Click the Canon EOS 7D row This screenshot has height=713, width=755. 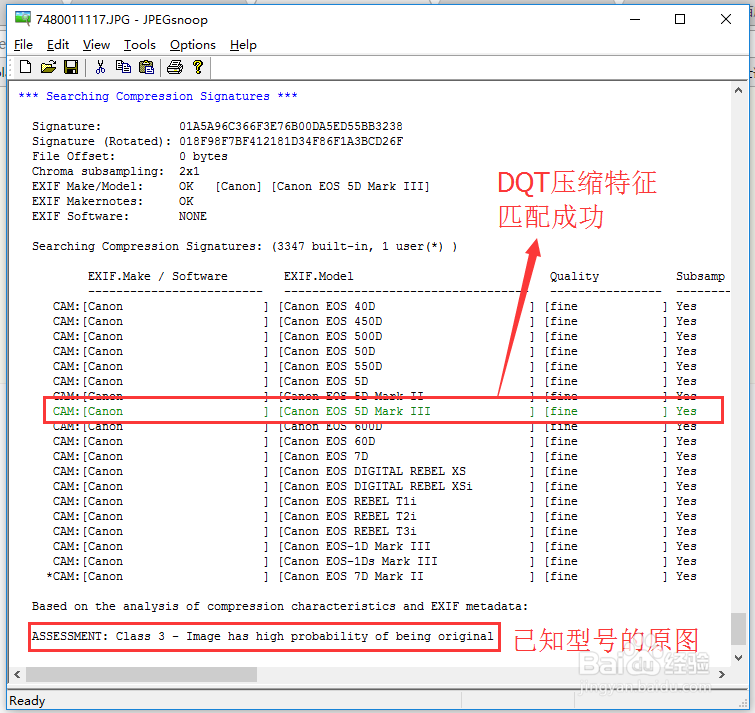pos(375,456)
